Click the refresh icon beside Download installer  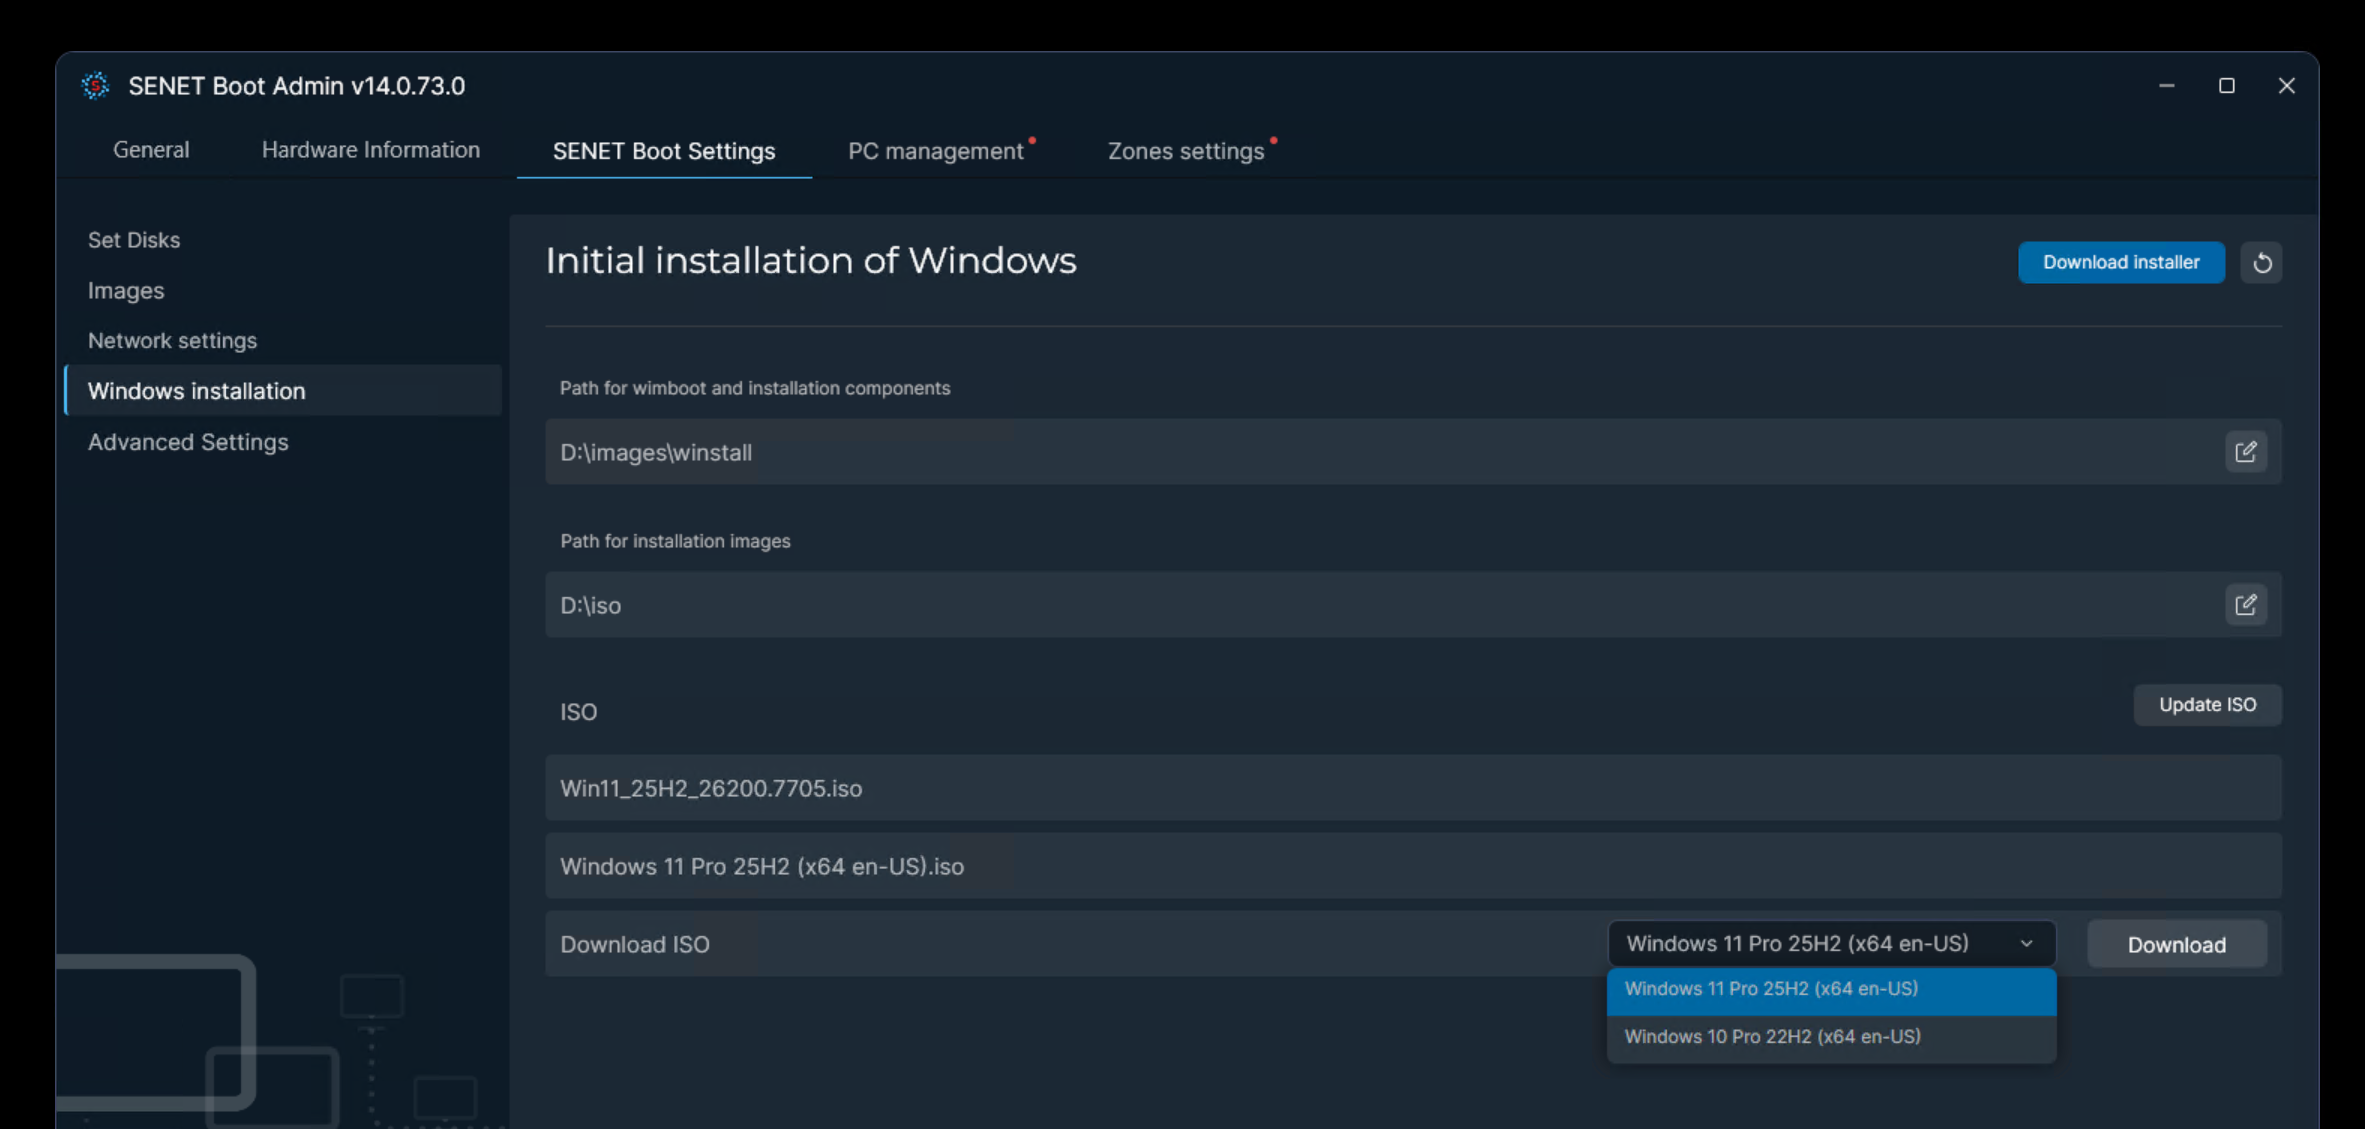point(2262,263)
